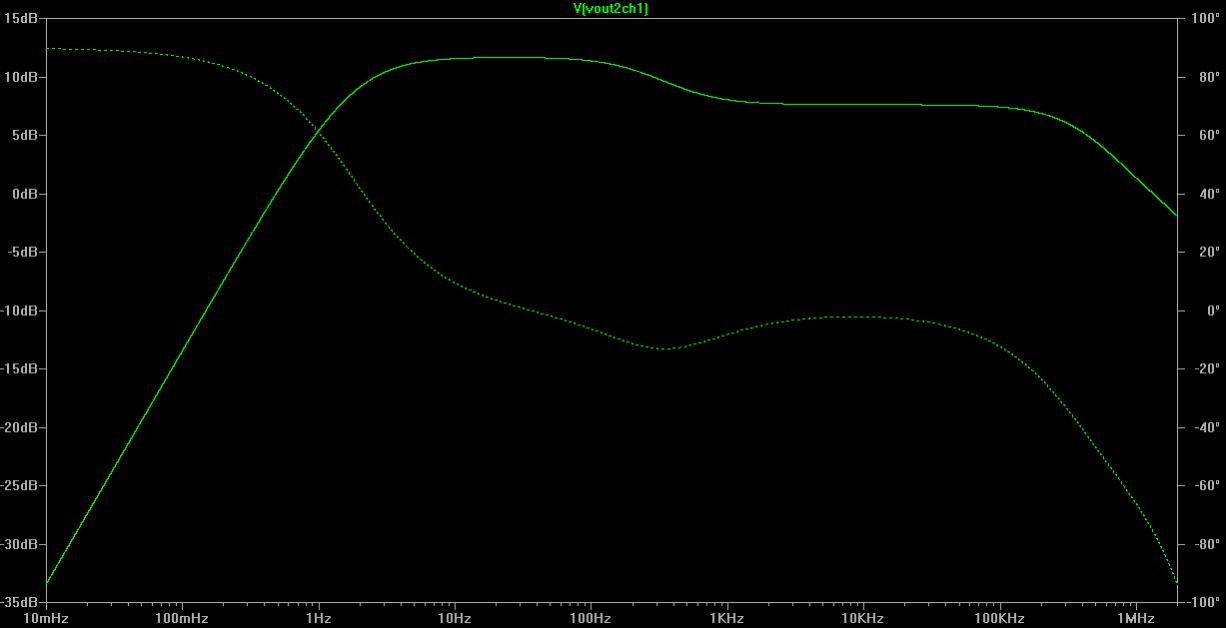1226x628 pixels.
Task: Click the -80° phase axis label
Action: [x=1205, y=545]
